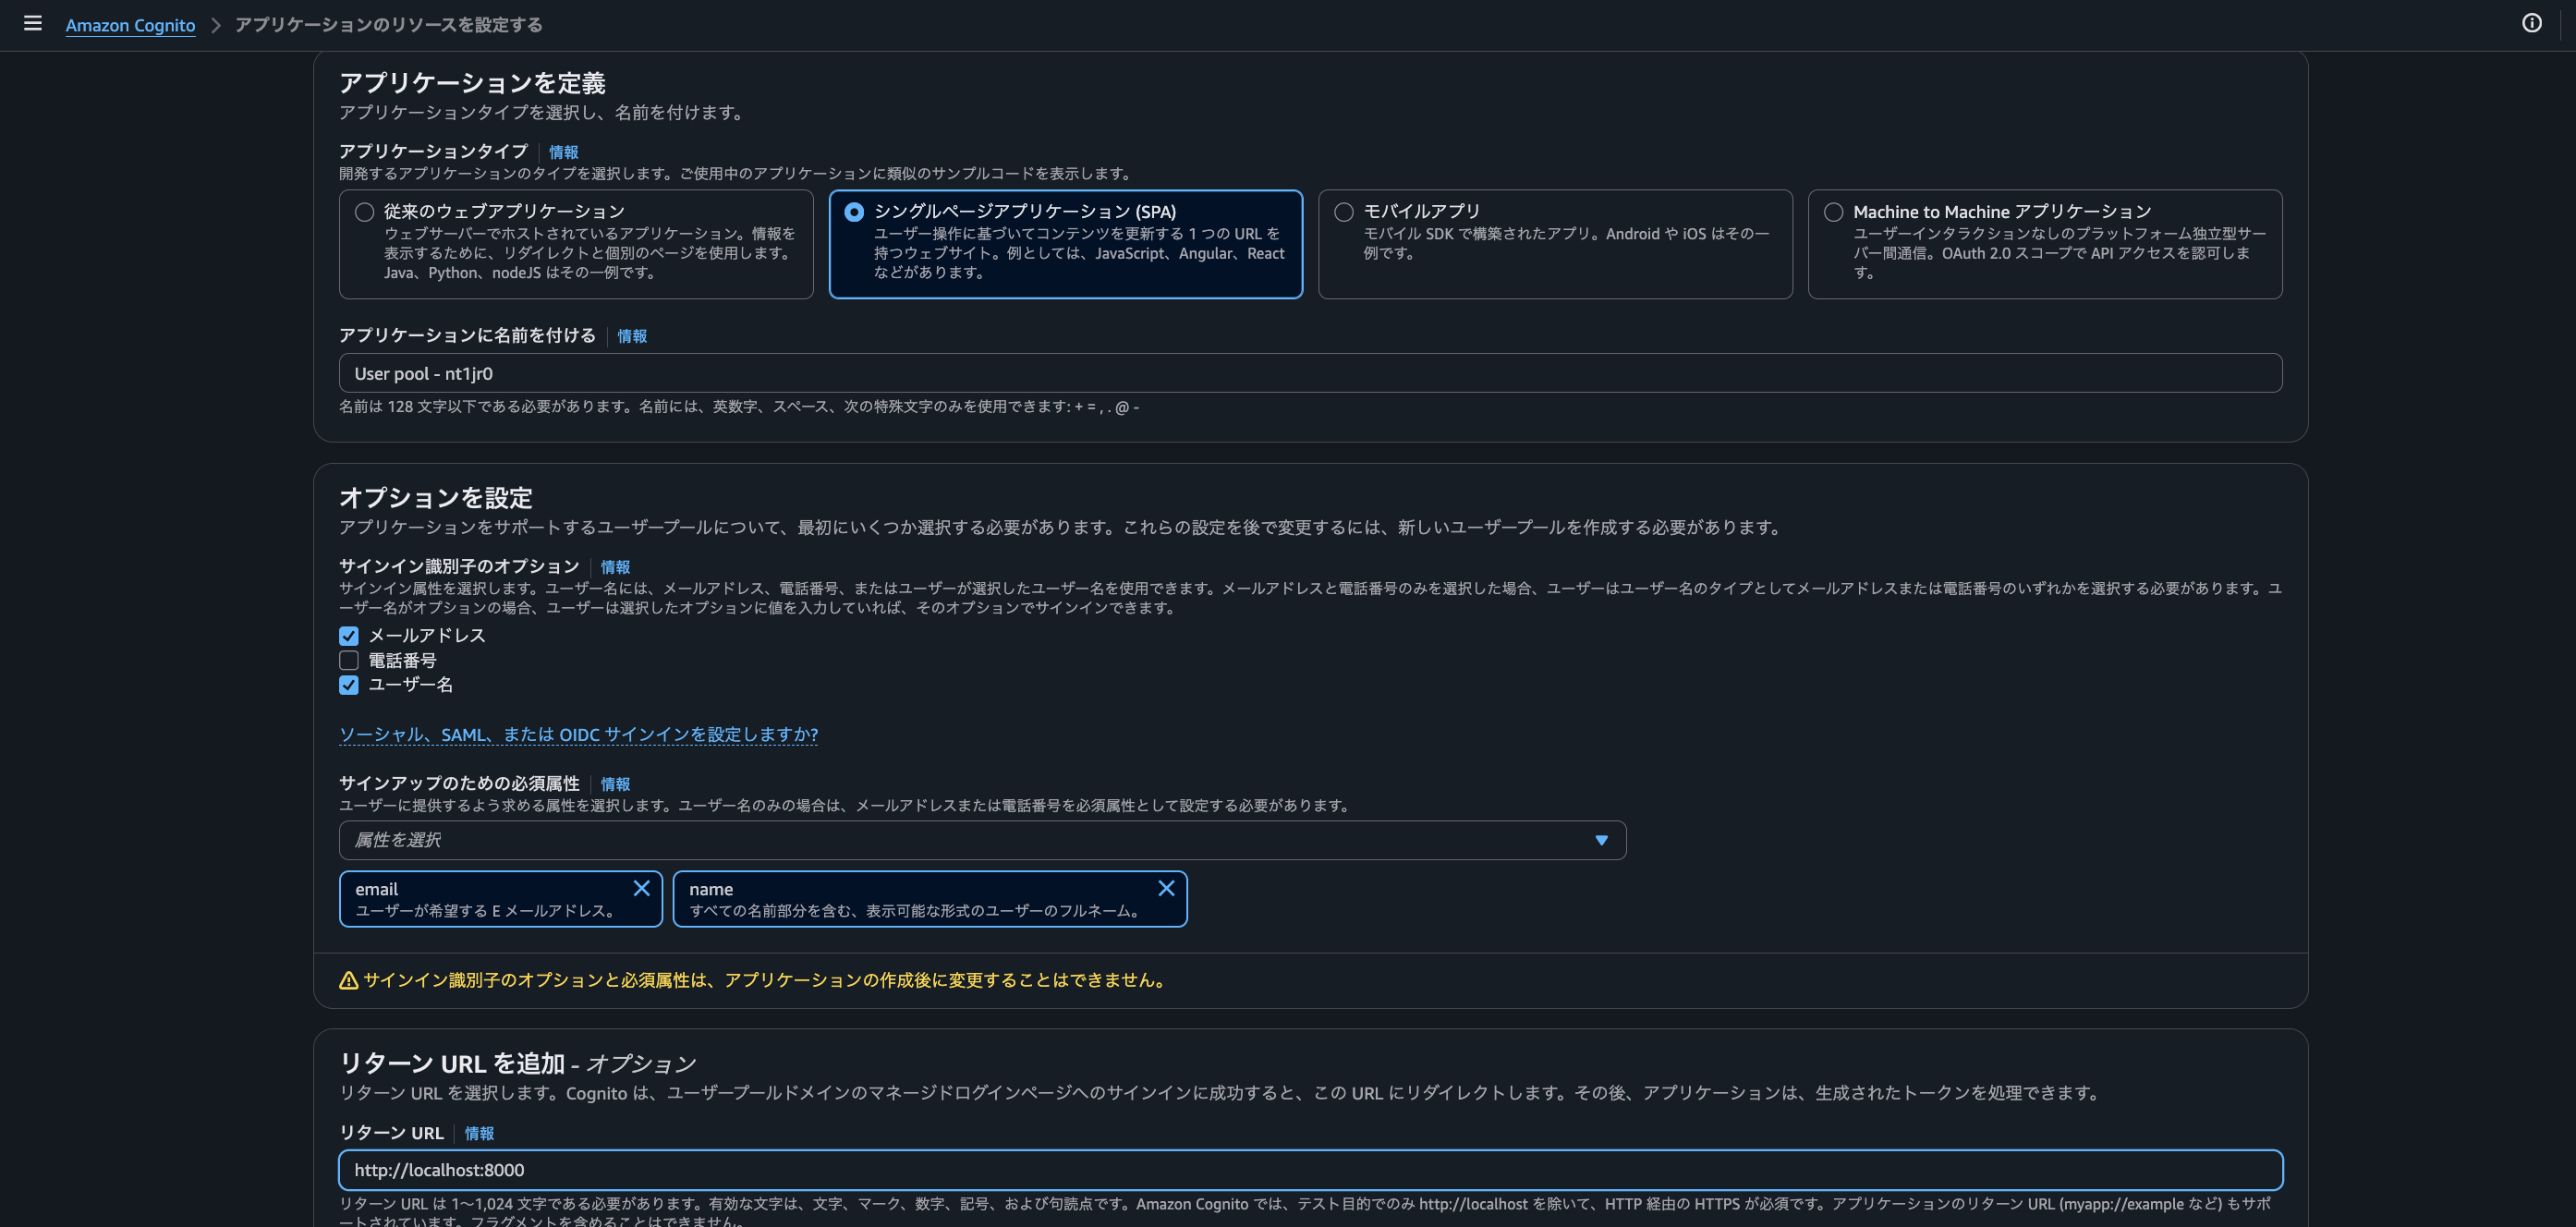
Task: Open the 属性を選択 attribute dropdown
Action: [982, 840]
